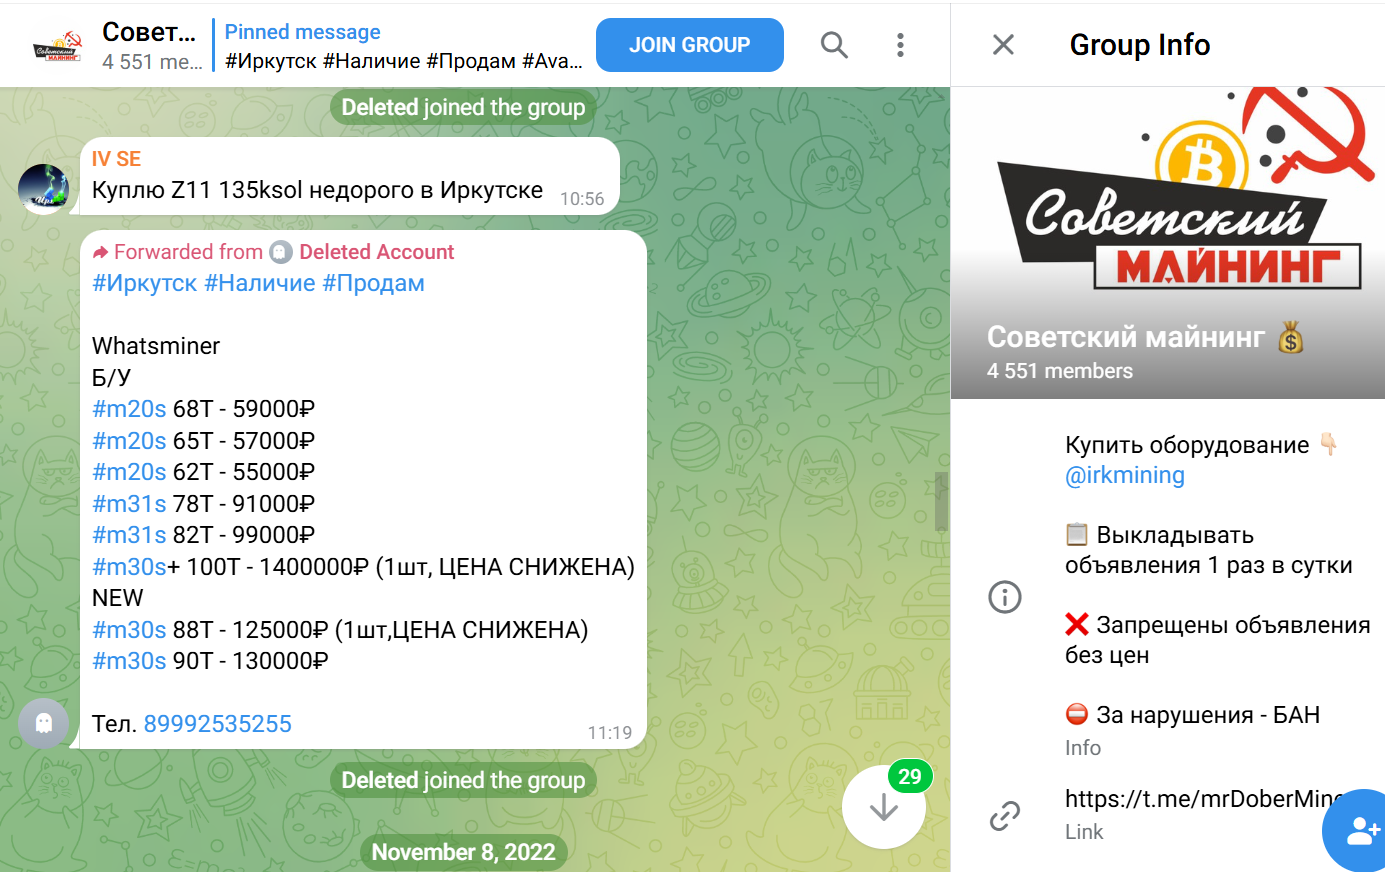
Task: Click the Советский майнинг group banner image
Action: click(1168, 243)
